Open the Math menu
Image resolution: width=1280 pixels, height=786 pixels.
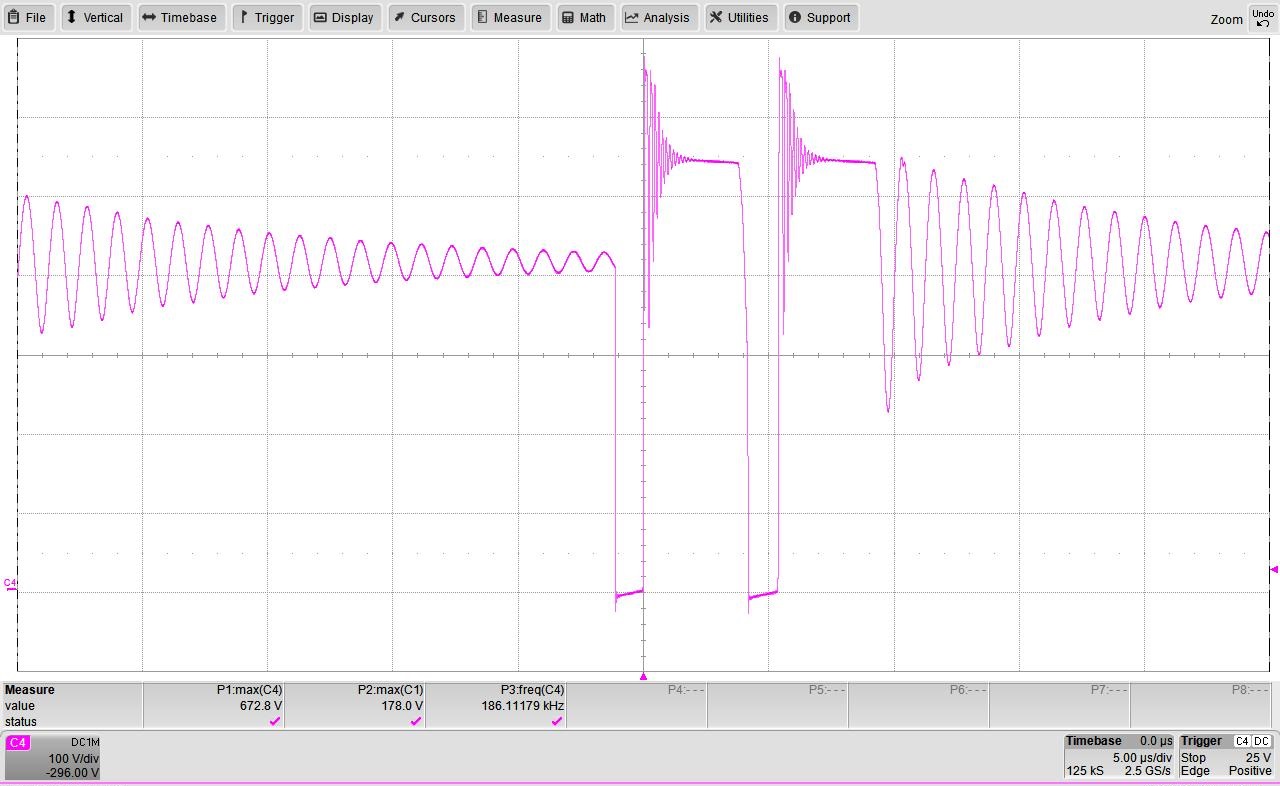[584, 17]
